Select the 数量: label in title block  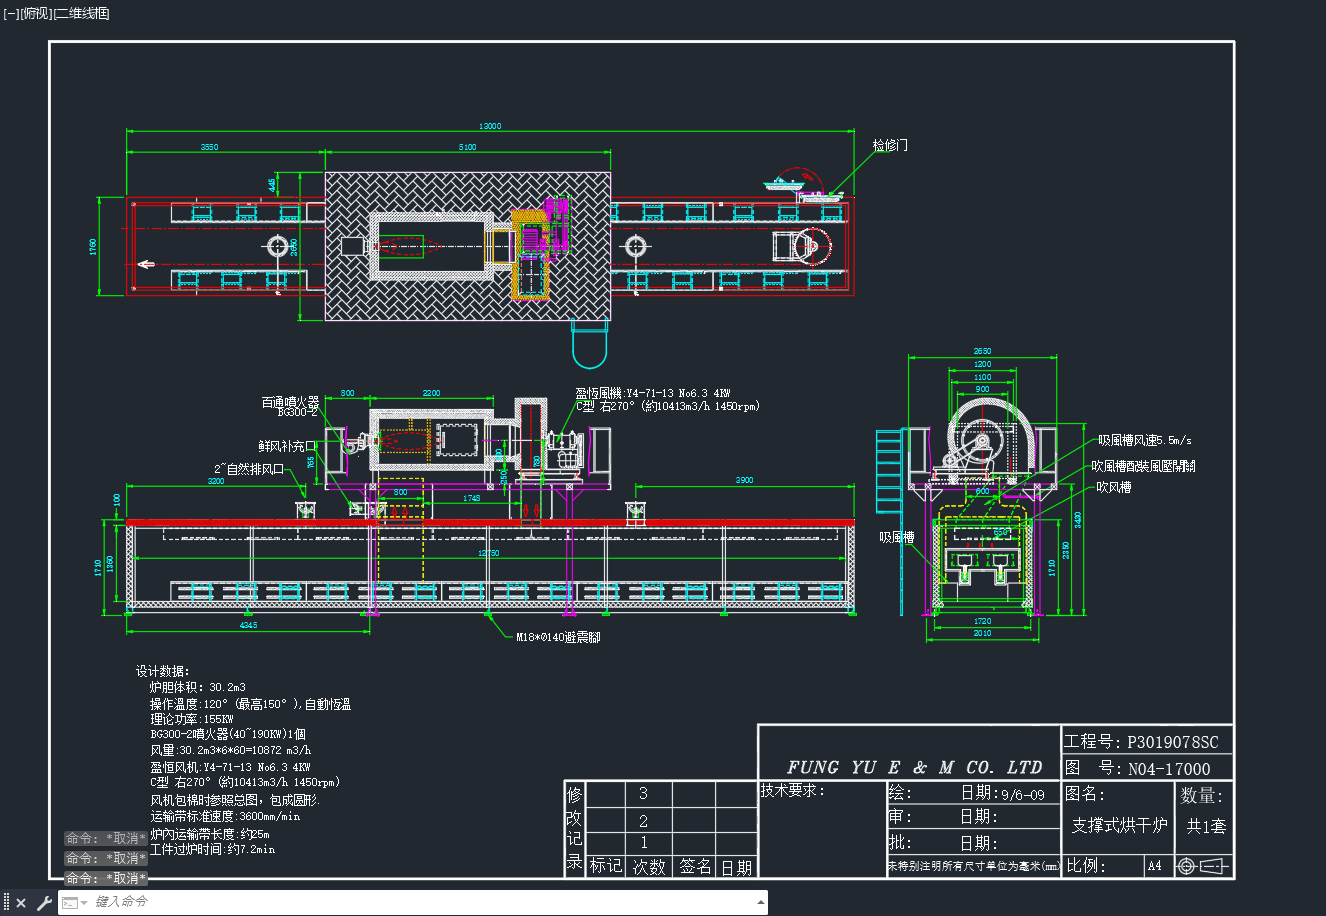click(1201, 795)
